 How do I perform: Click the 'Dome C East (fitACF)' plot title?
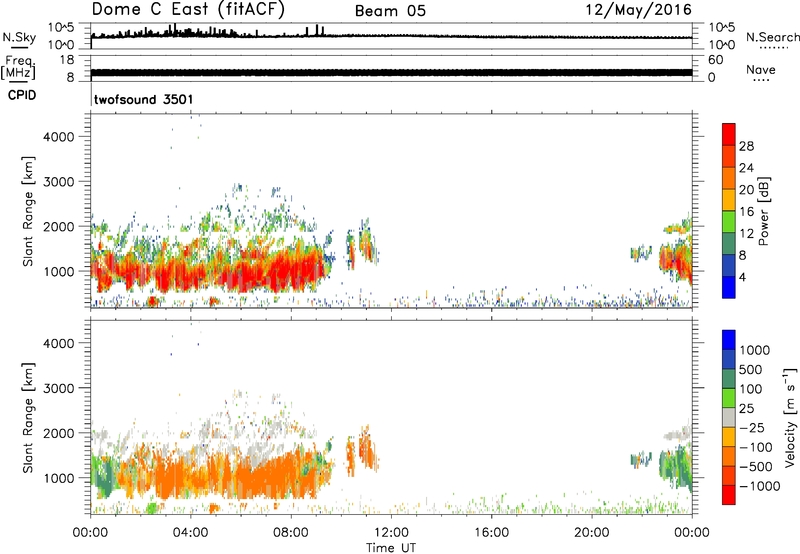188,9
